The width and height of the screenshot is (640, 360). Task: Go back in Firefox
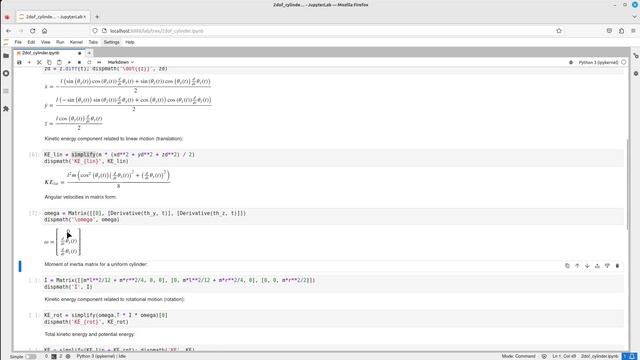click(x=9, y=31)
